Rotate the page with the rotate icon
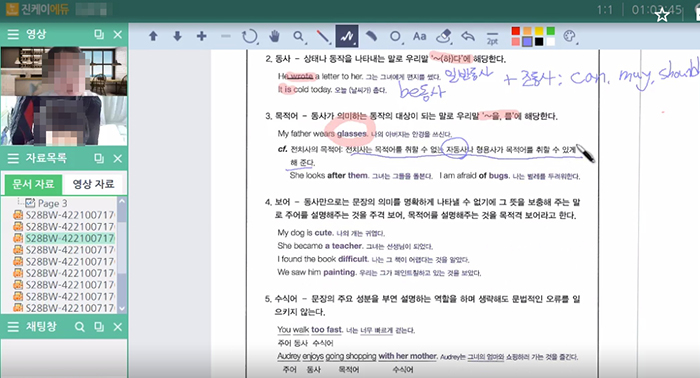This screenshot has height=378, width=700. (250, 37)
